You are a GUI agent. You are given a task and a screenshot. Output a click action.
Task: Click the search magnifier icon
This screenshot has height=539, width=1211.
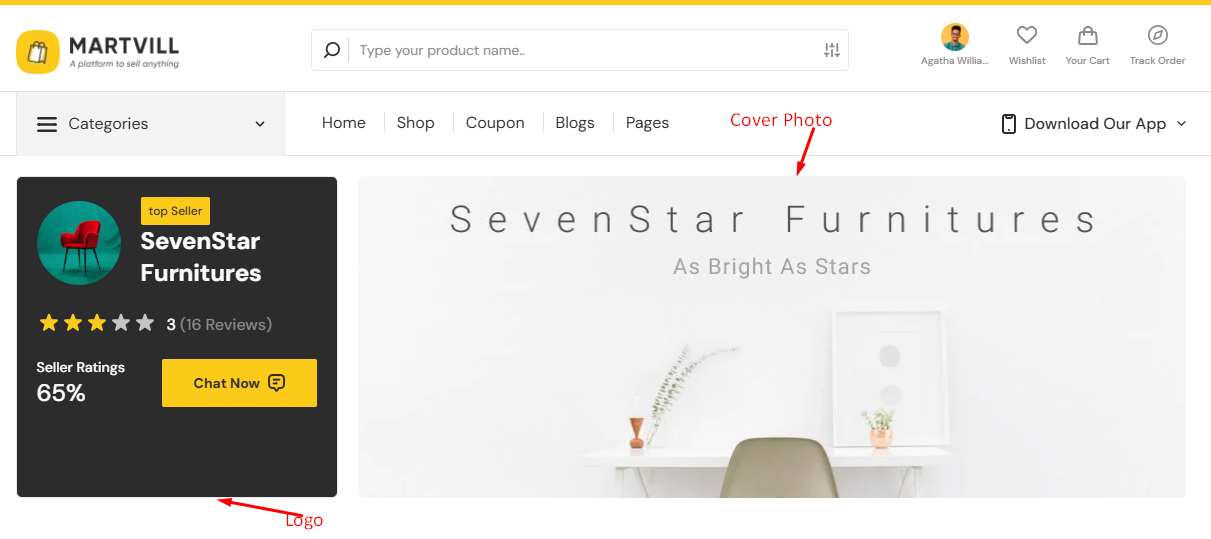click(332, 50)
